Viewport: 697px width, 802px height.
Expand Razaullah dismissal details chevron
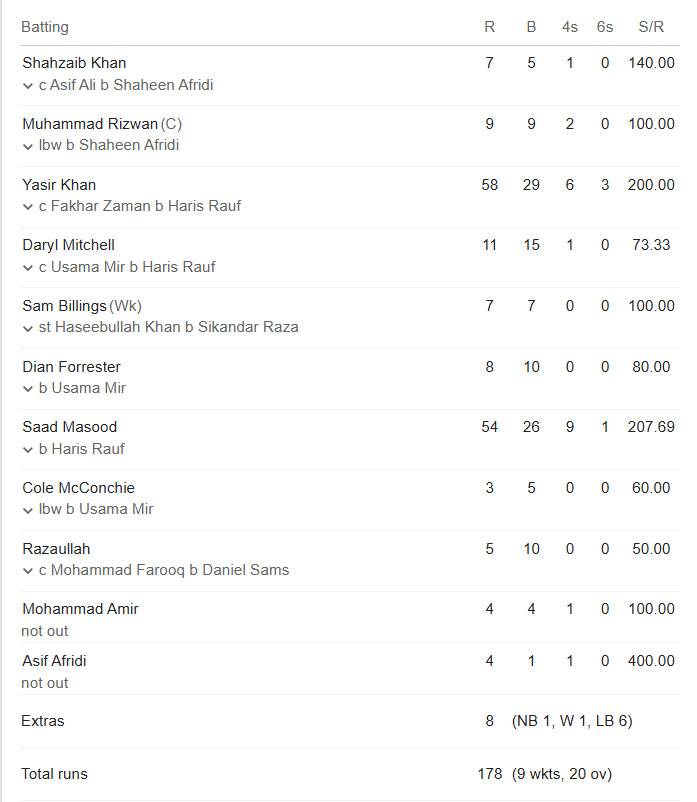28,571
